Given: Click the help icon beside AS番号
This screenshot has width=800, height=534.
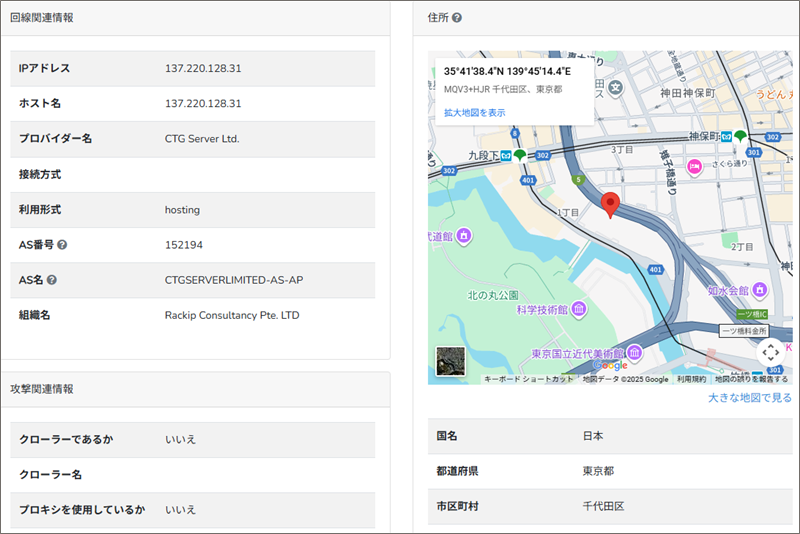Looking at the screenshot, I should coord(63,245).
